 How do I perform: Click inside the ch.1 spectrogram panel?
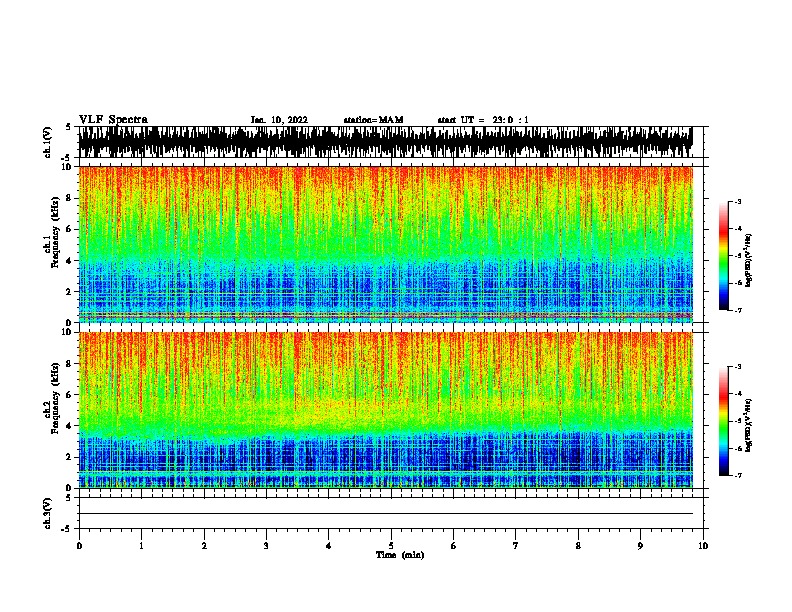[385, 244]
